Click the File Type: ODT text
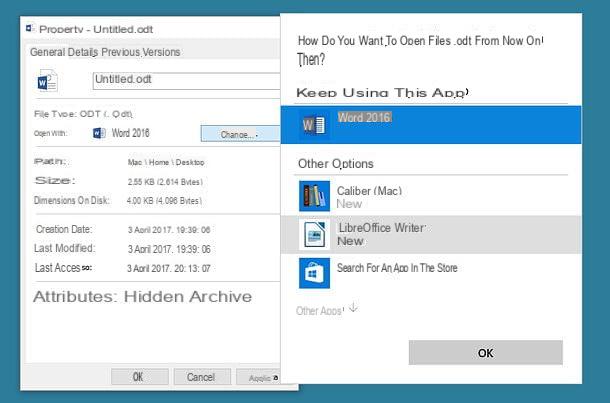 (83, 114)
